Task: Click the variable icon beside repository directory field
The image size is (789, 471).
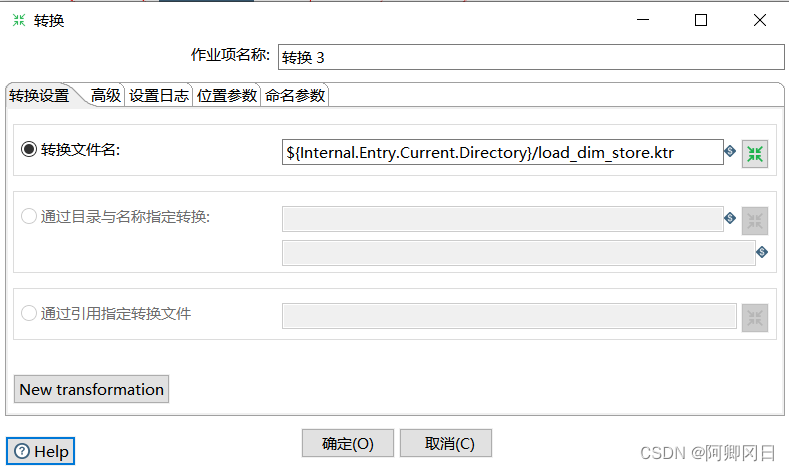Action: [x=730, y=218]
